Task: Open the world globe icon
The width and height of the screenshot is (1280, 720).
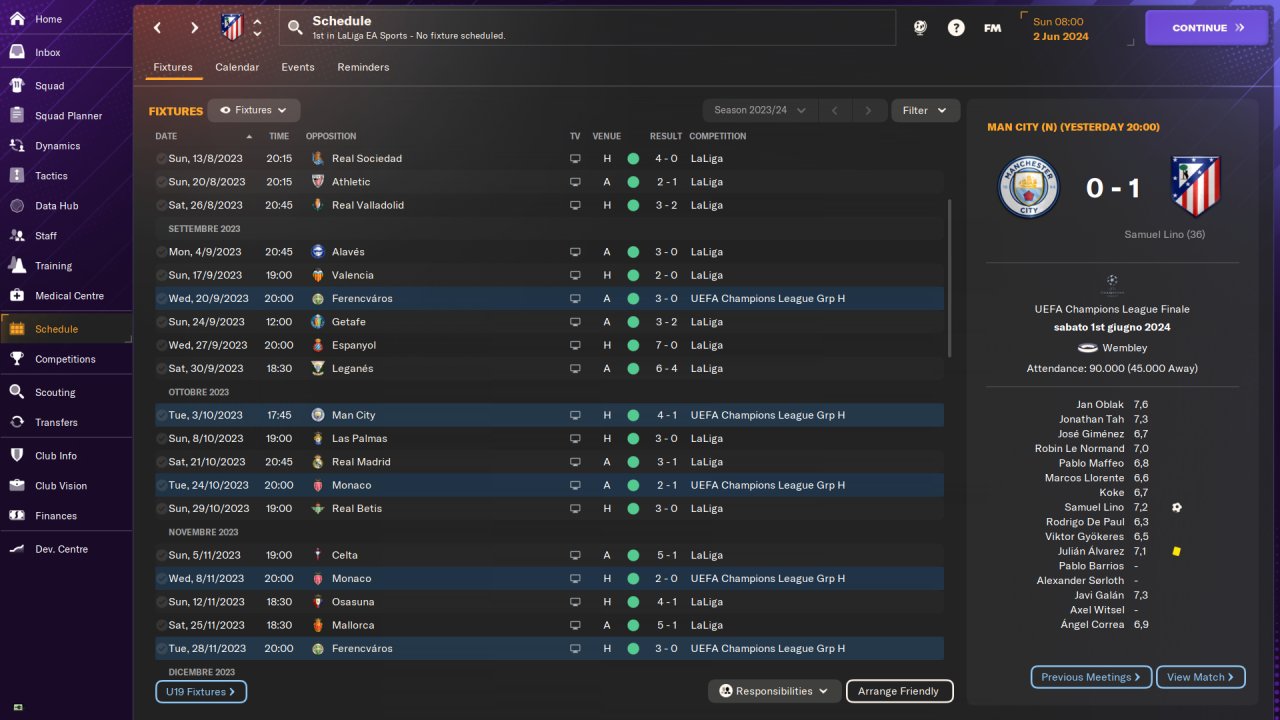Action: pos(920,28)
